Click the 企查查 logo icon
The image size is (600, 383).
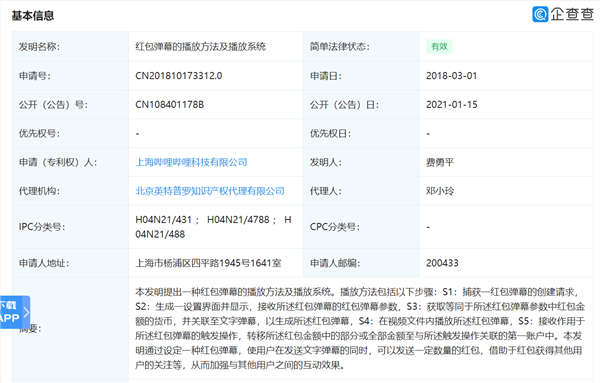(540, 14)
